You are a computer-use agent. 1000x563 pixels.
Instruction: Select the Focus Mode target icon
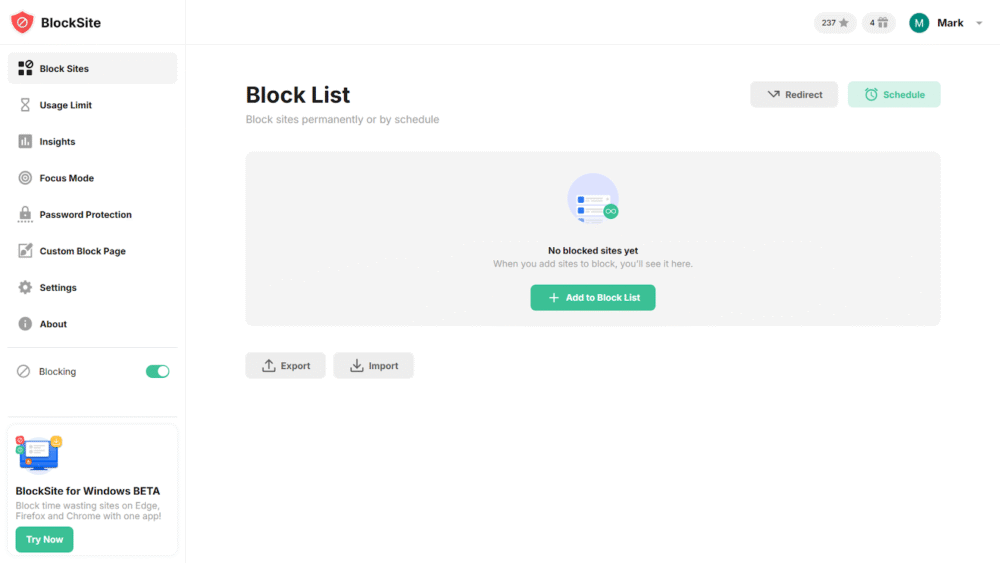pyautogui.click(x=25, y=178)
